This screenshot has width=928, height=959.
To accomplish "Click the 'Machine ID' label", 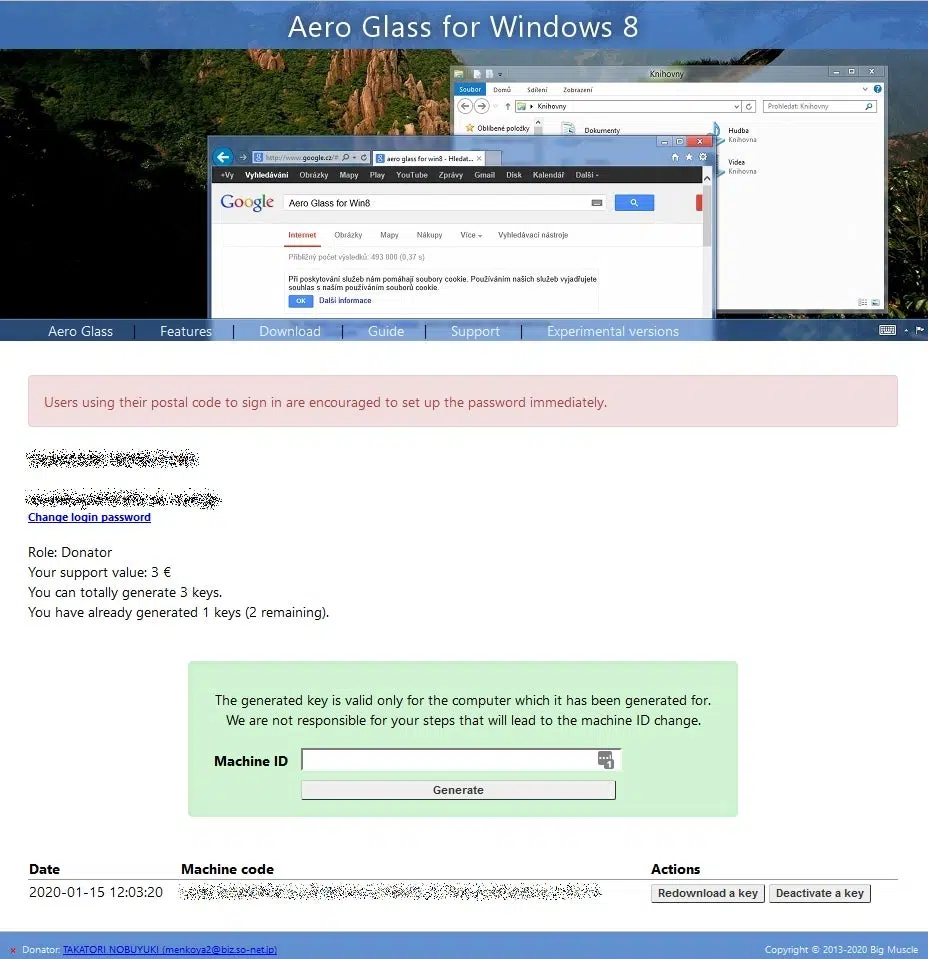I will [251, 761].
